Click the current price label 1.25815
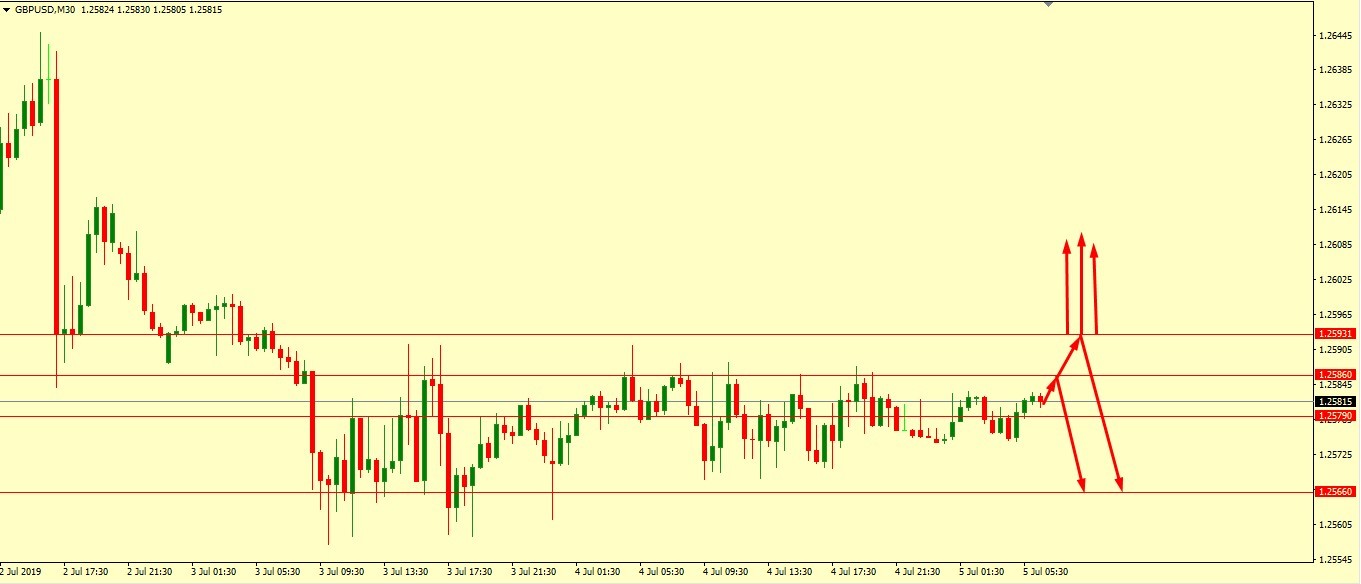 point(1335,402)
